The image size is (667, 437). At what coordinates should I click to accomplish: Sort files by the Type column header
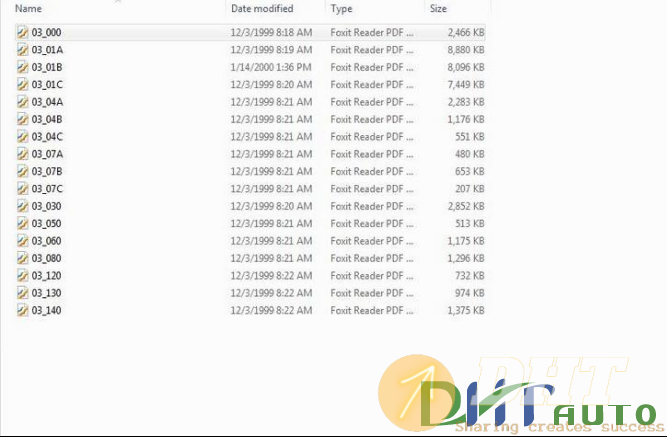pos(342,9)
